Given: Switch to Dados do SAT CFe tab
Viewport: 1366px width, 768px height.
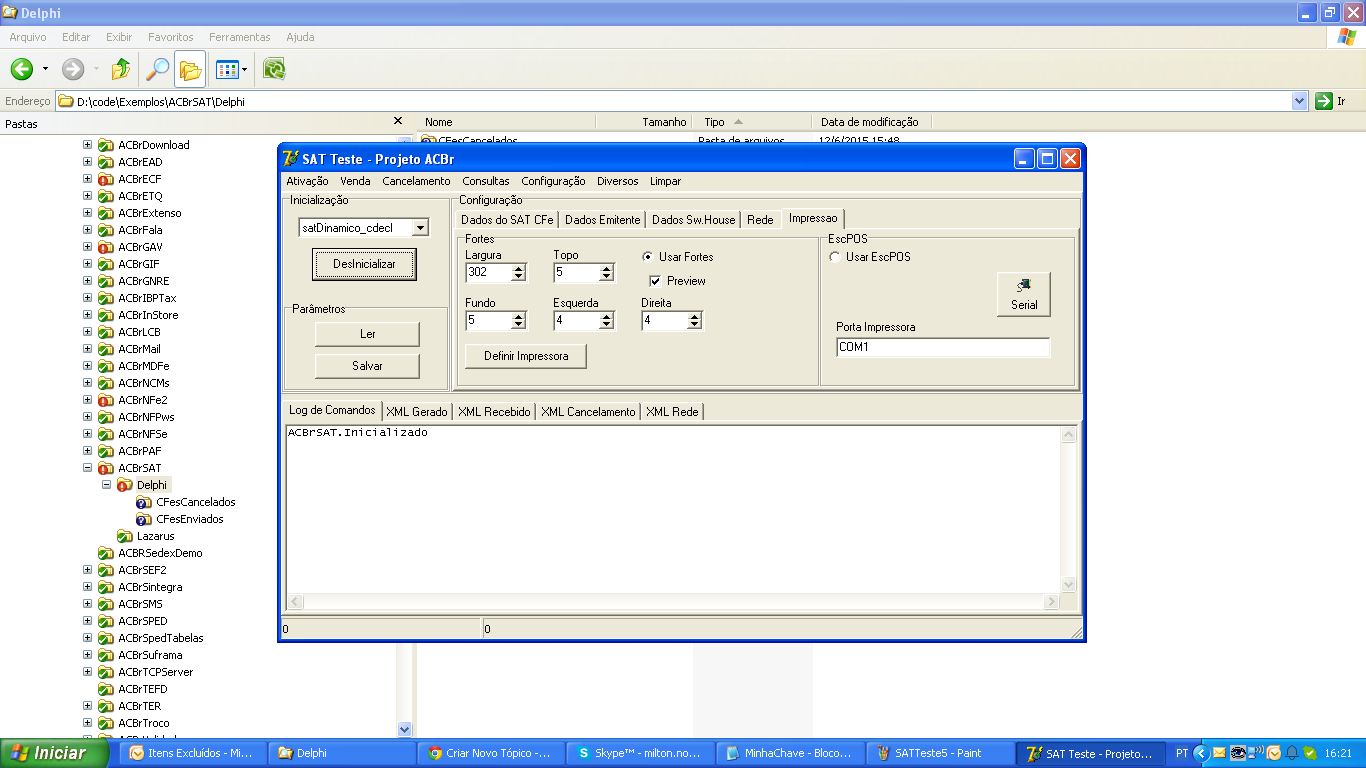Looking at the screenshot, I should 507,220.
